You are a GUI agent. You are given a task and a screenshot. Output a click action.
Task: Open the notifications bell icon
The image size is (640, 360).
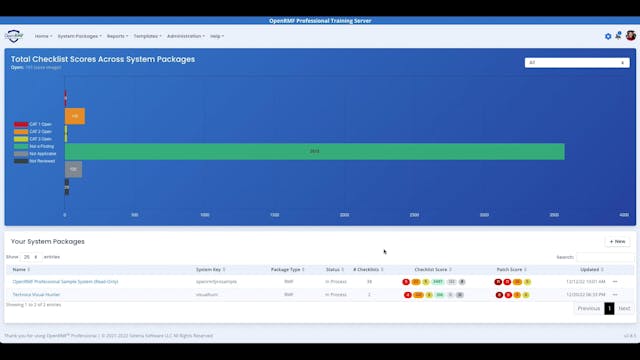618,36
